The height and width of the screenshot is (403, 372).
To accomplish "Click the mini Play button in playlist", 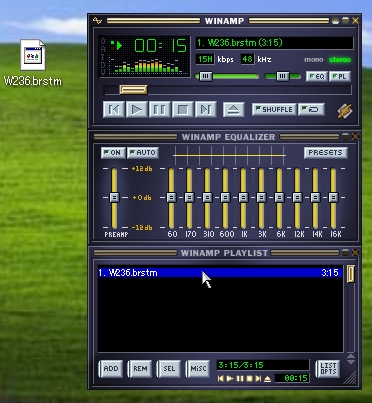I will click(x=230, y=379).
